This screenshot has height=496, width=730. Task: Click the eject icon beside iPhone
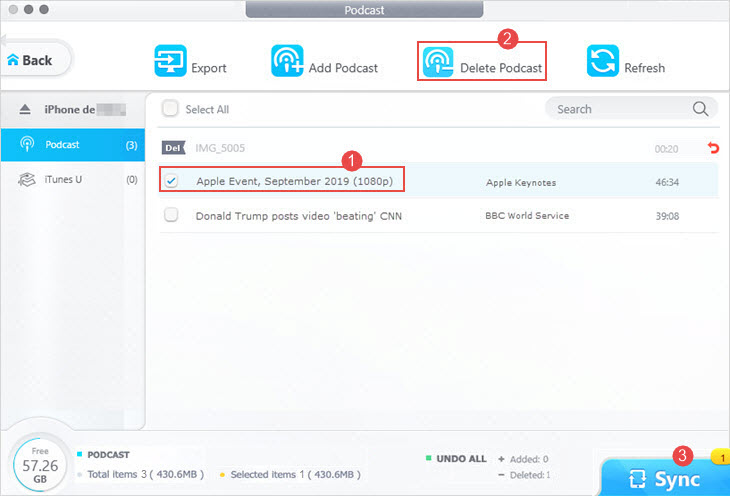click(25, 110)
